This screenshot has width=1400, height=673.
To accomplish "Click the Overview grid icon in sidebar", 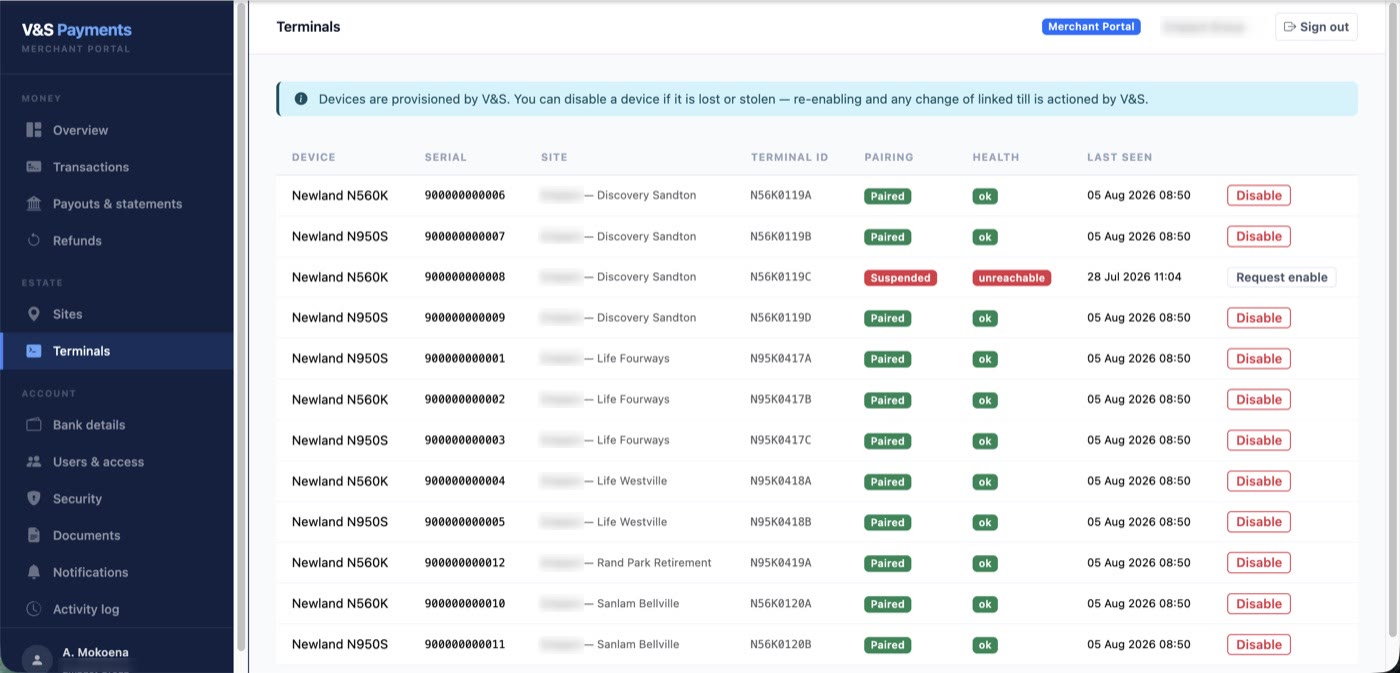I will tap(34, 130).
